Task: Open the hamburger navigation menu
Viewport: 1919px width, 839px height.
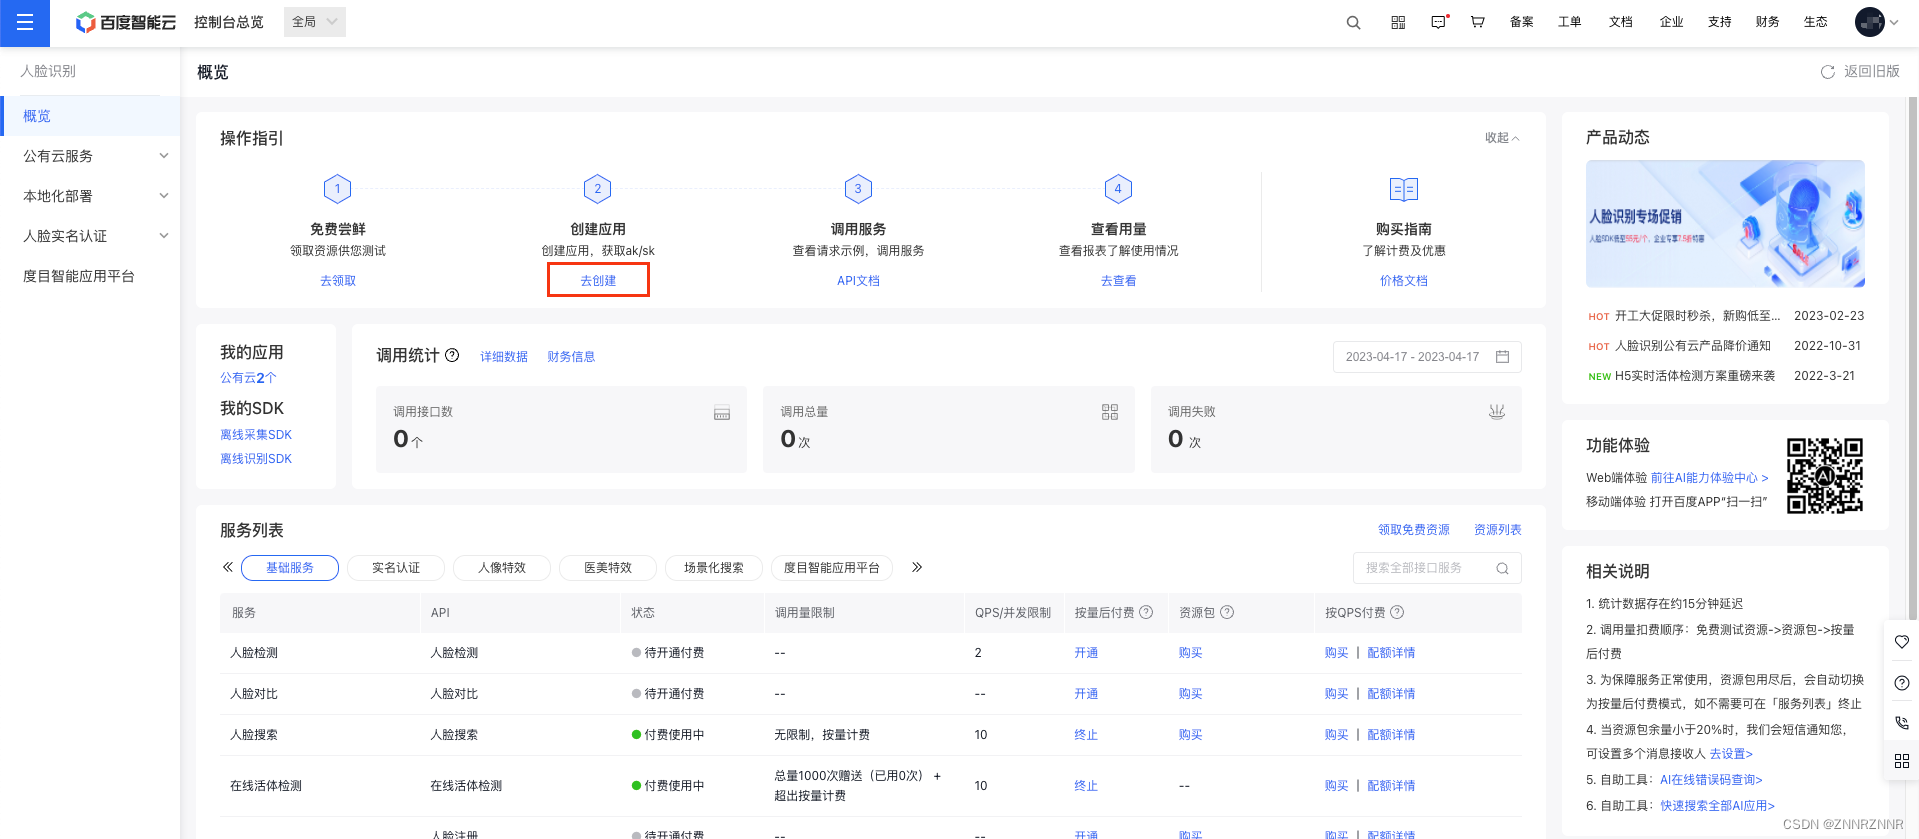Action: click(x=25, y=23)
